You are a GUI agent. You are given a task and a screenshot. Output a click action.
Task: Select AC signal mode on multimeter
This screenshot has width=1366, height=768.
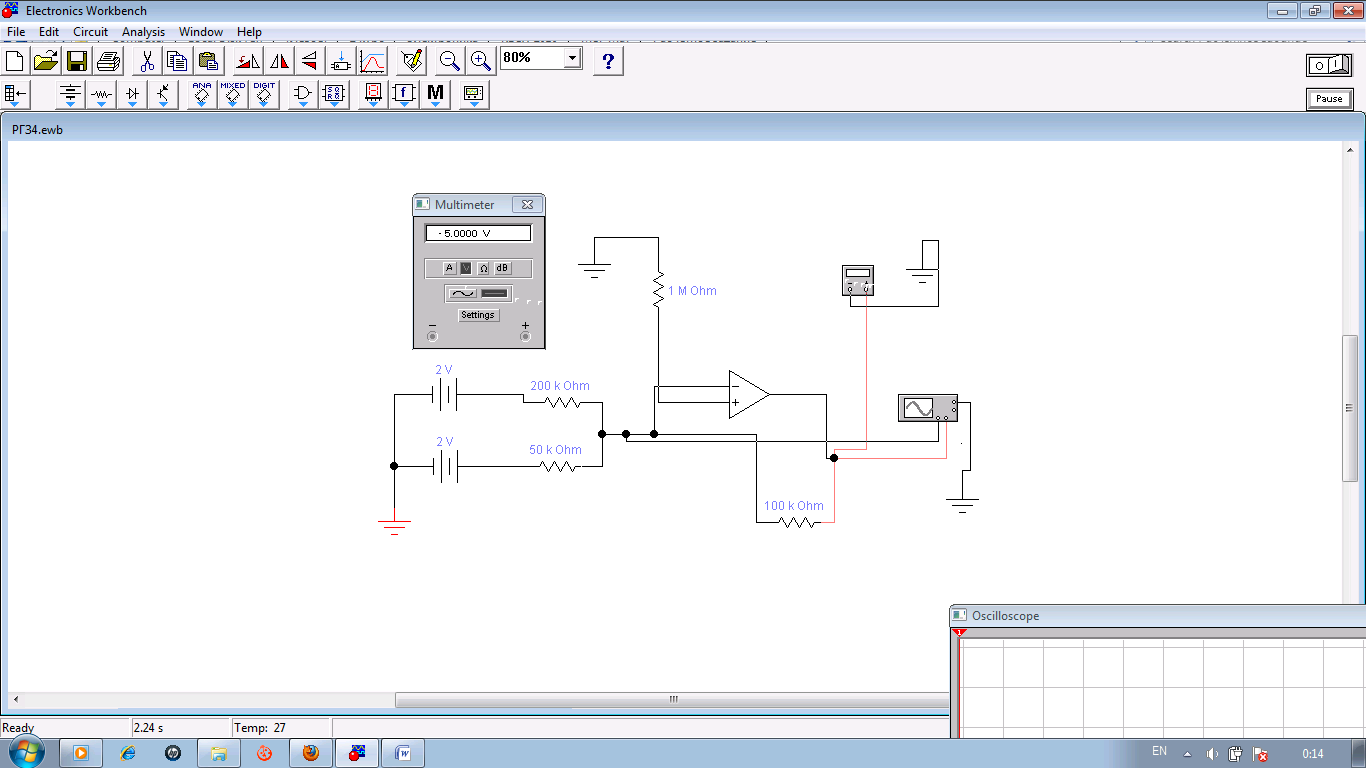[x=463, y=293]
